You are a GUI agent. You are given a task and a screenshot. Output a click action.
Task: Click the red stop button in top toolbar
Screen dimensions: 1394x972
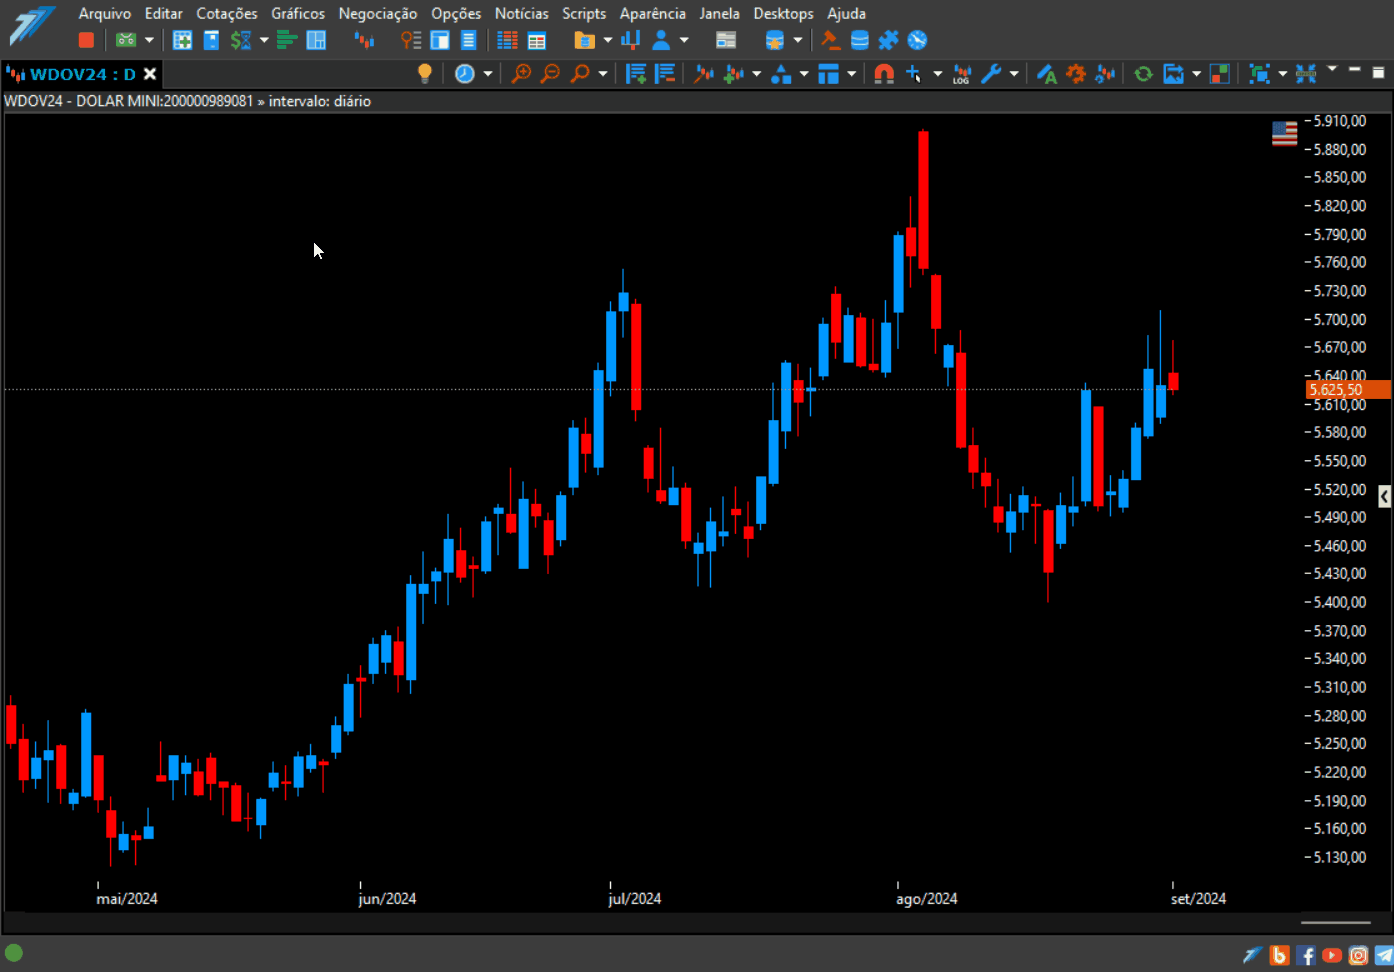pyautogui.click(x=86, y=40)
